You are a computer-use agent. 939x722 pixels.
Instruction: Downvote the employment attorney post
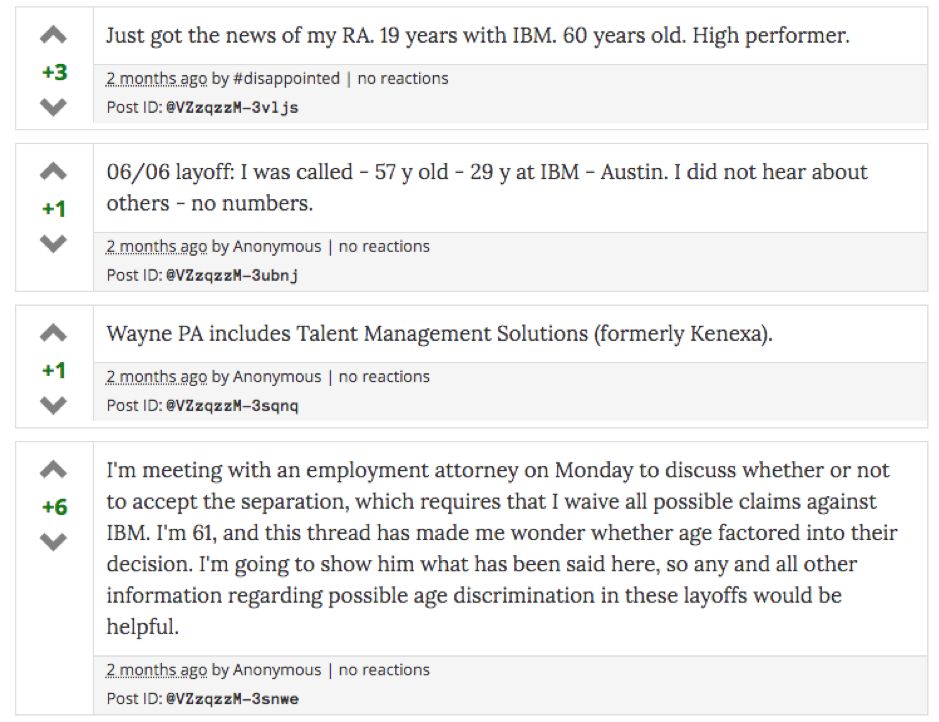pos(54,542)
